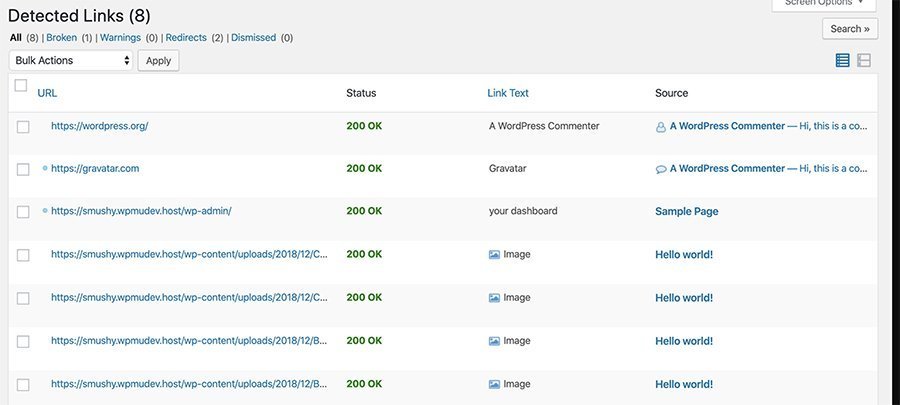This screenshot has width=900, height=405.
Task: Sort the table by Link Text column
Action: [x=508, y=93]
